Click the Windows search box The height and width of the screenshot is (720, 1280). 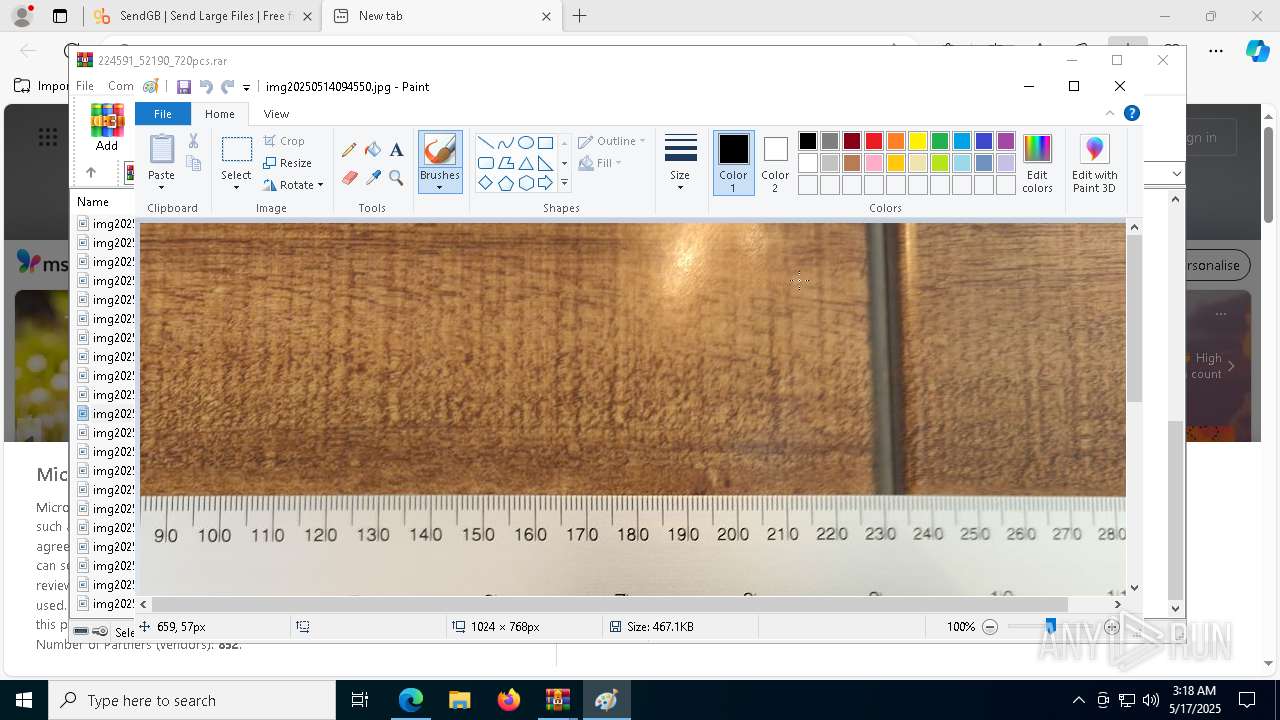point(192,700)
